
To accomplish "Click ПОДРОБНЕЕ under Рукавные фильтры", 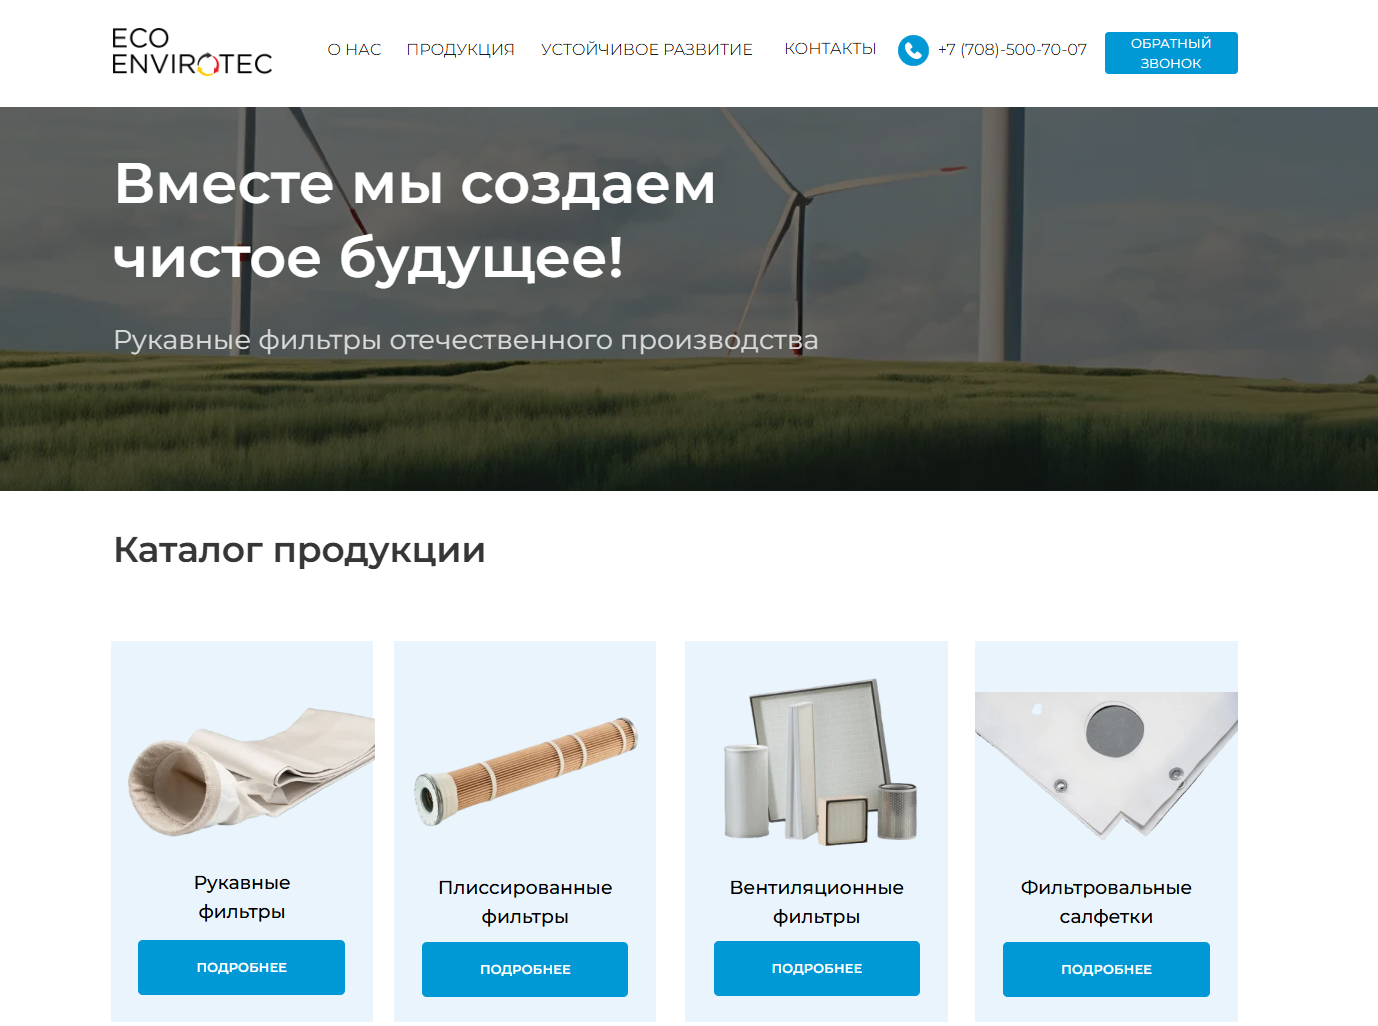I will [x=241, y=967].
